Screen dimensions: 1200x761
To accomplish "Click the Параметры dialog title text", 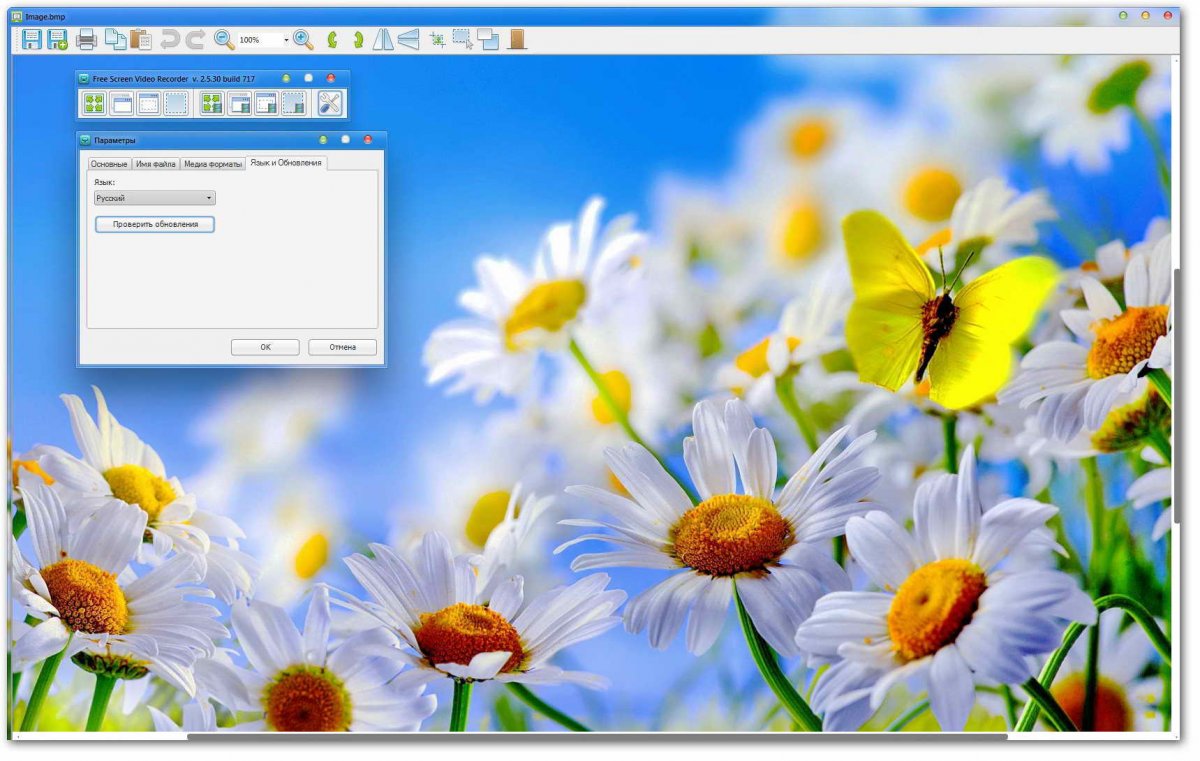I will coord(115,140).
